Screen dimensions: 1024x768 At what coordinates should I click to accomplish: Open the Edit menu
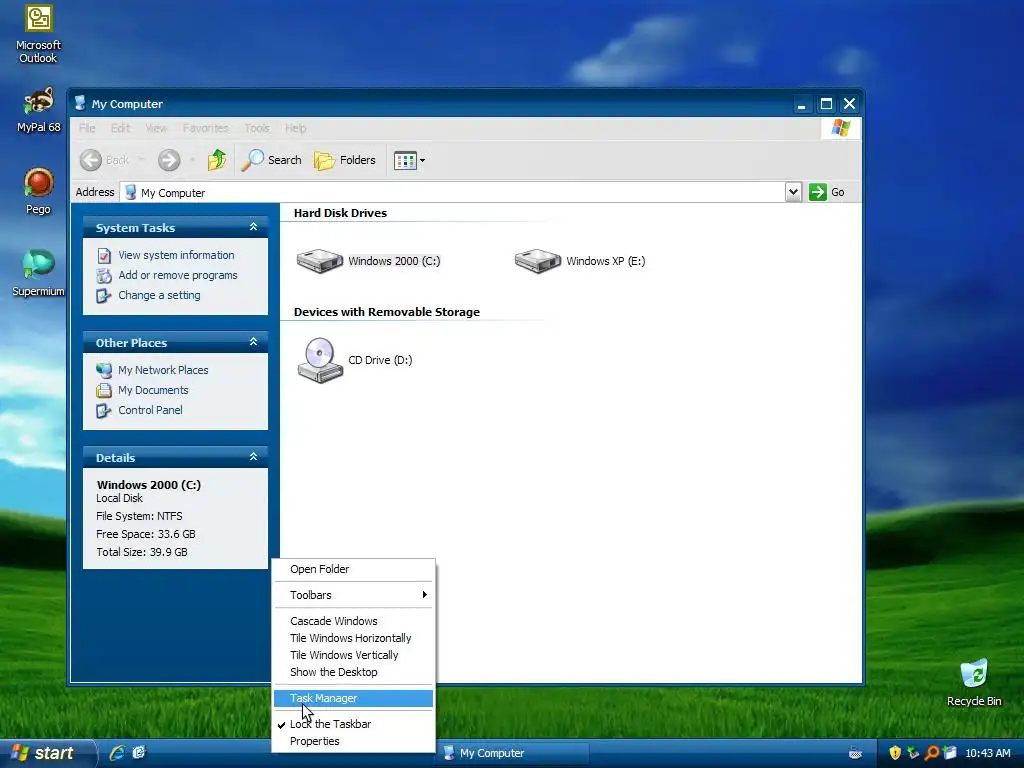coord(120,128)
